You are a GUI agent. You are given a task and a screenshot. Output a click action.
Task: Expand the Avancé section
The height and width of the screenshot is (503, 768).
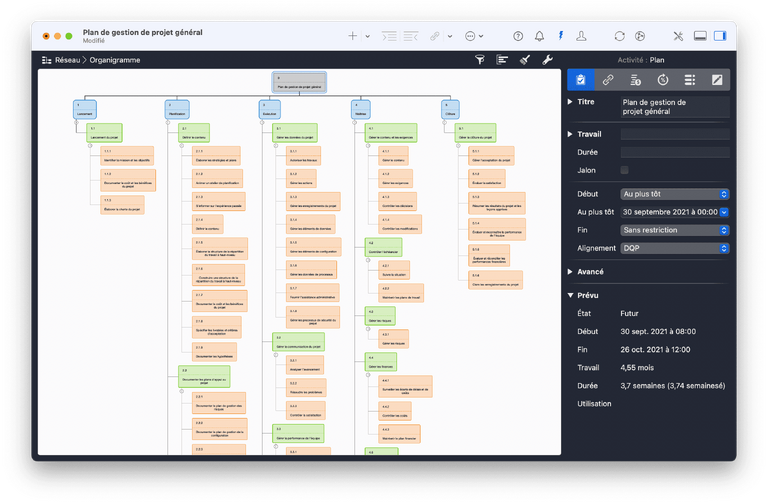coord(571,271)
